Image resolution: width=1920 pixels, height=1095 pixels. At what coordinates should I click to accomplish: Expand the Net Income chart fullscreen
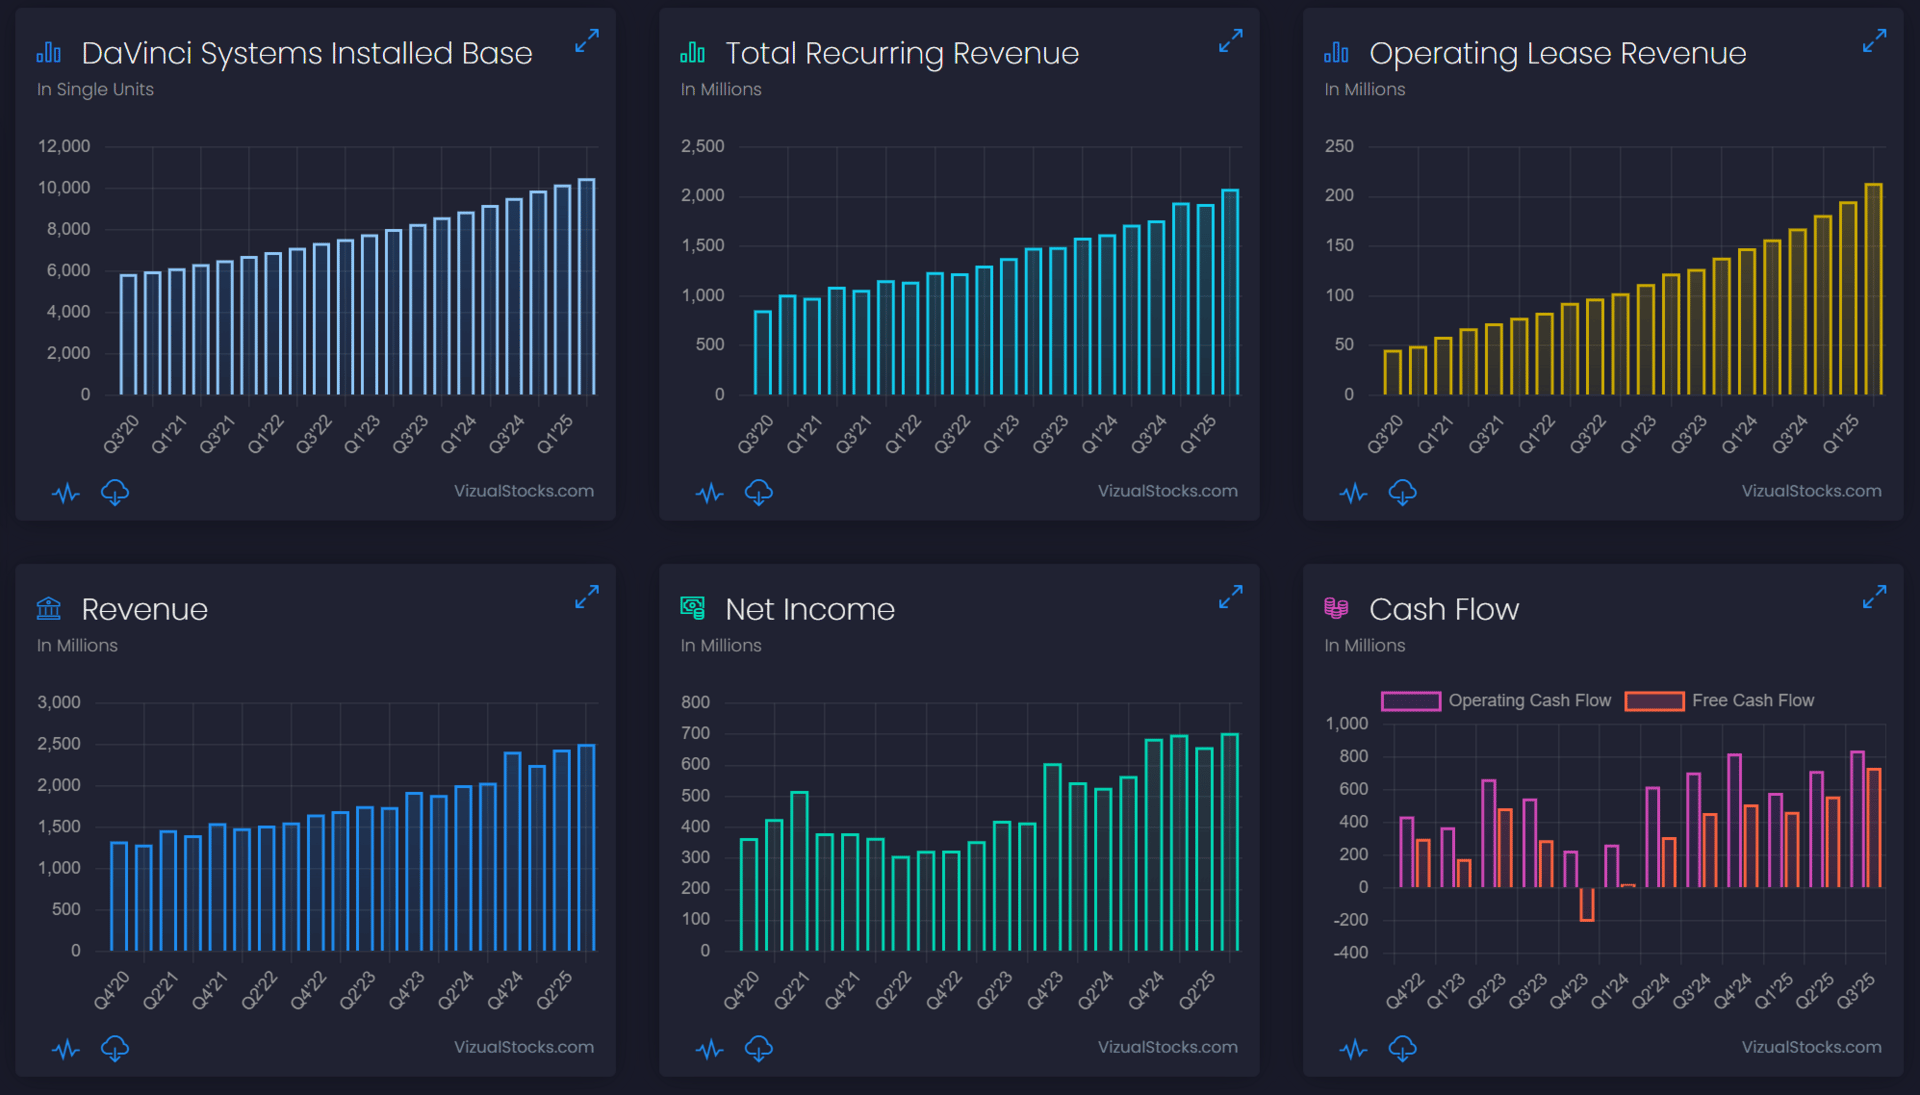[1231, 597]
